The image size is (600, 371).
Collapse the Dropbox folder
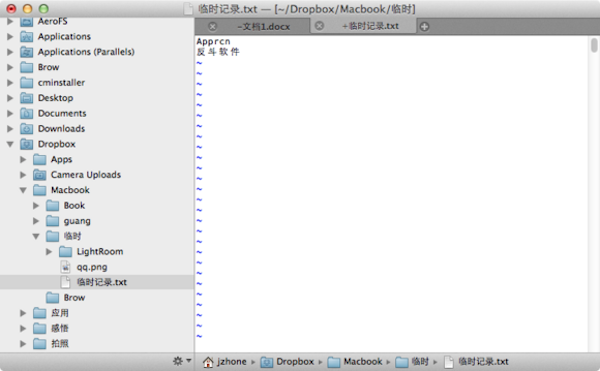click(10, 144)
